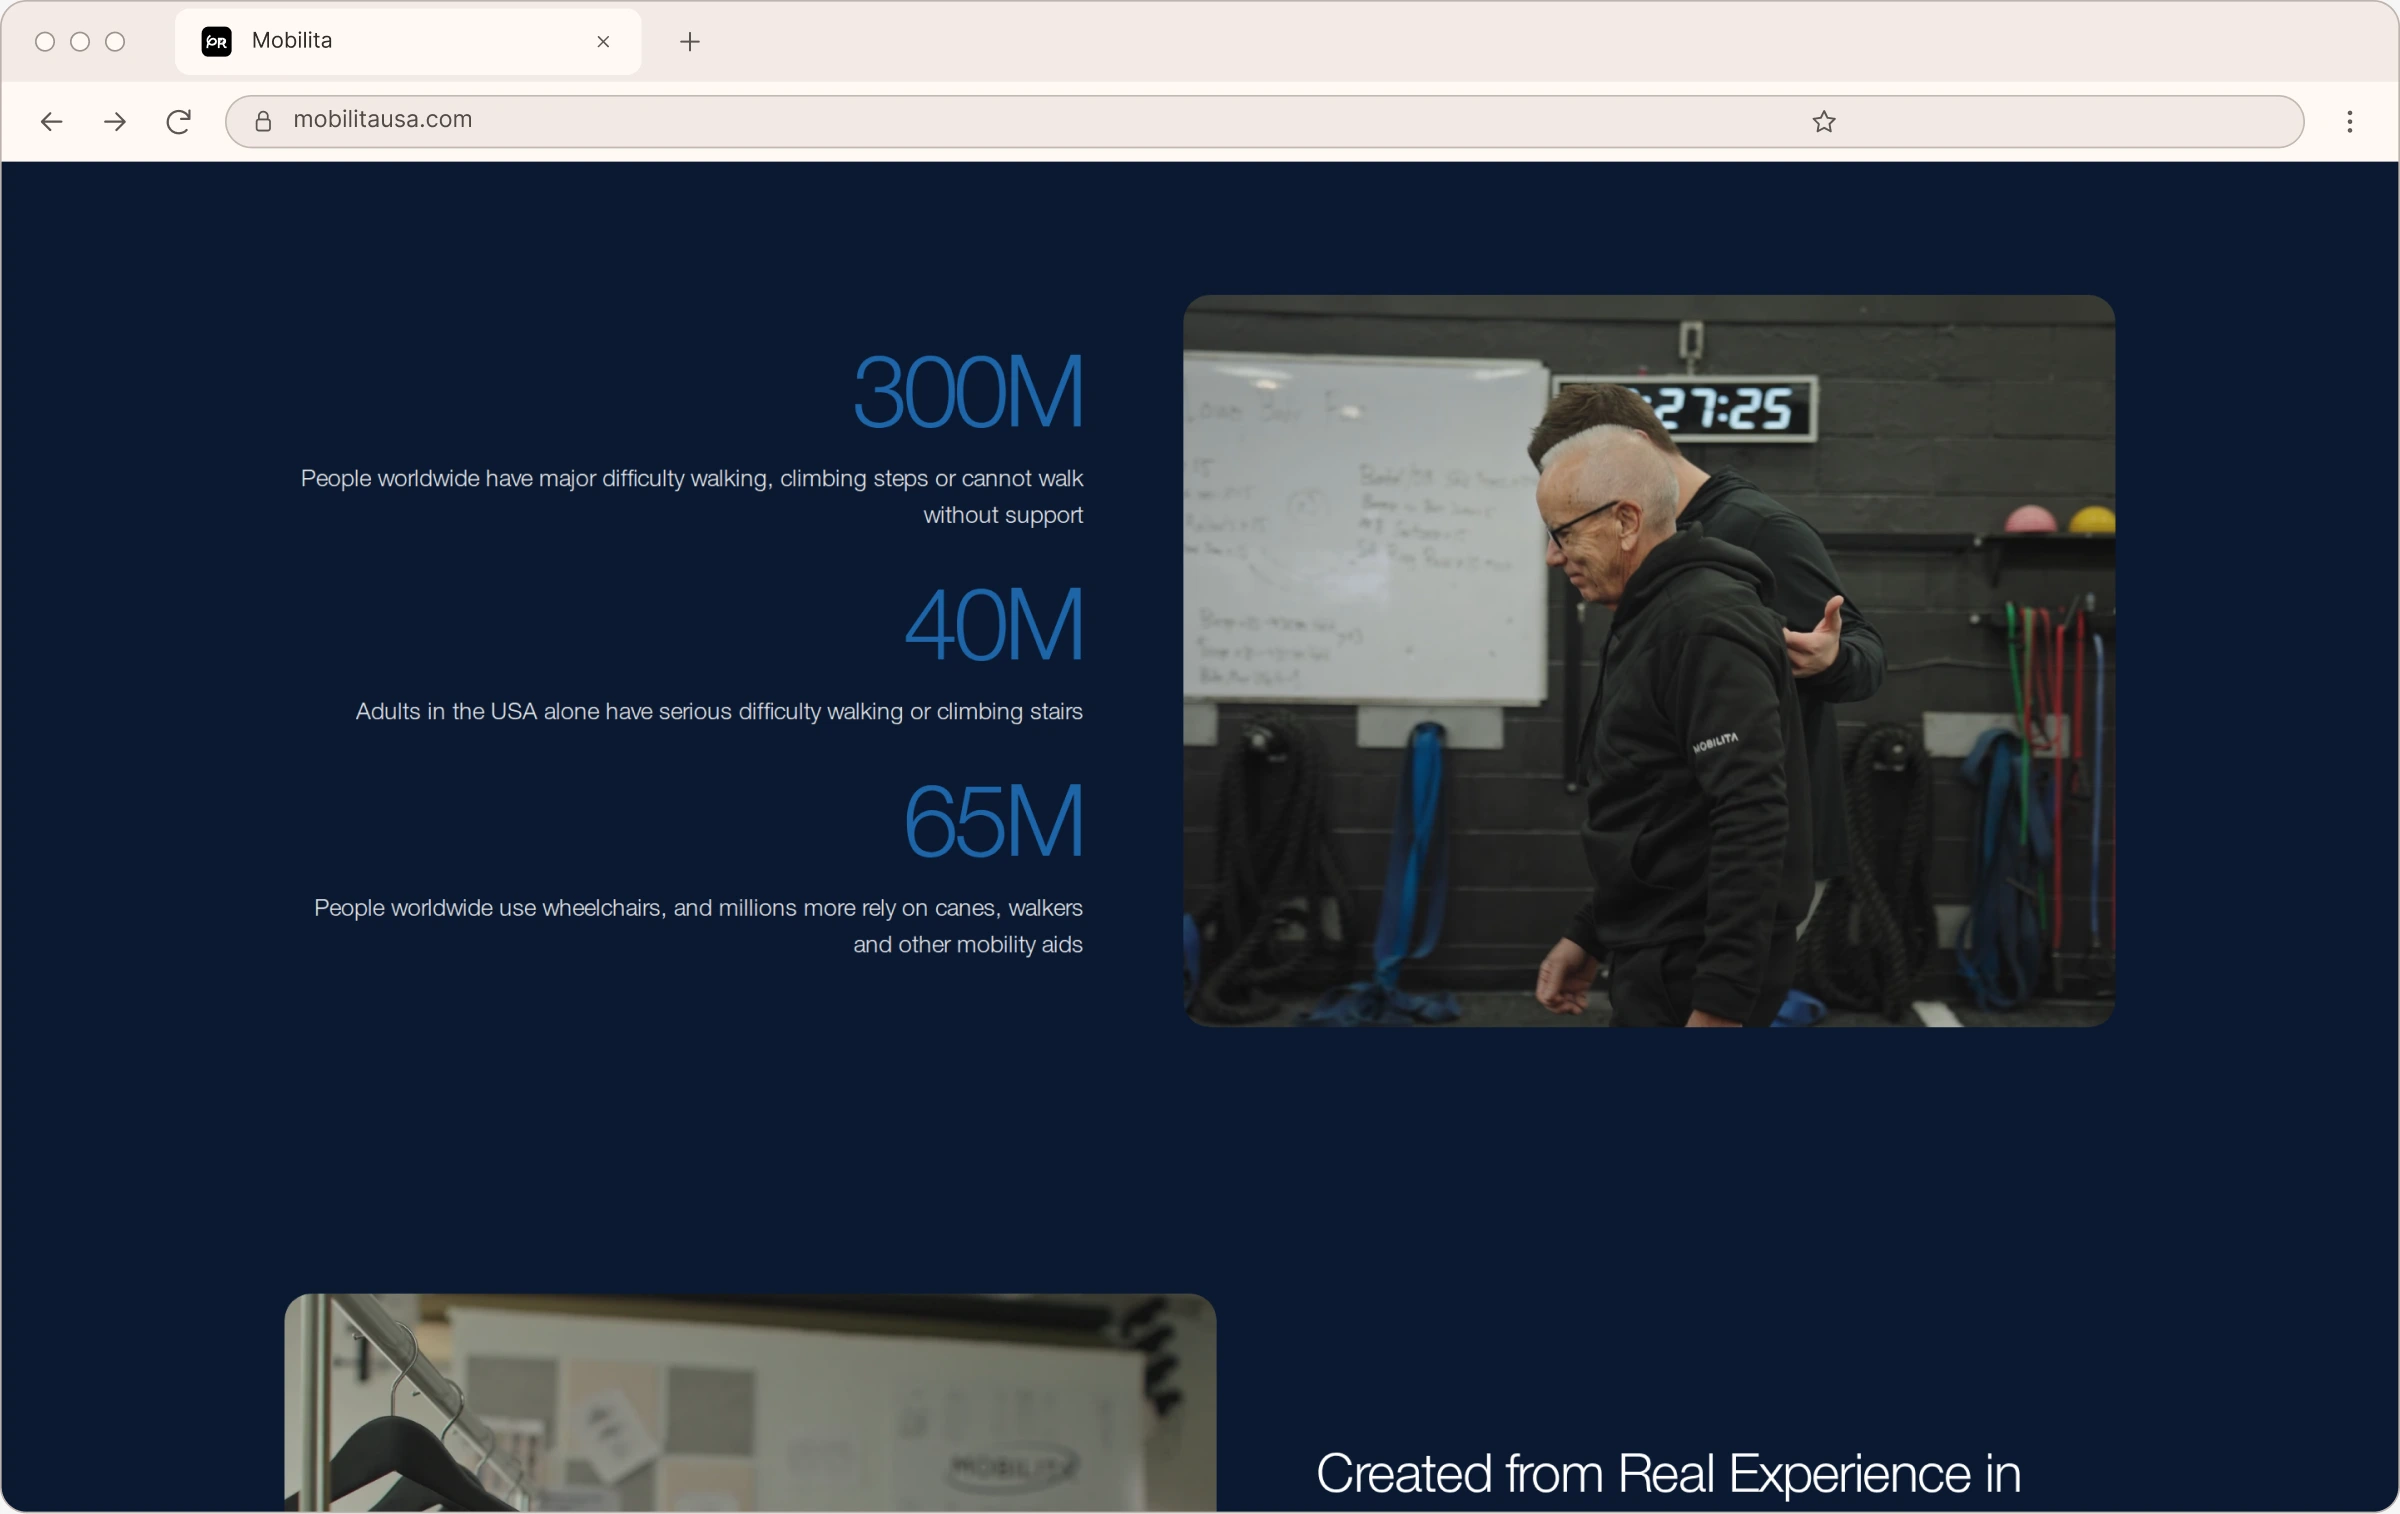Open the browser three-dot menu
The image size is (2400, 1514).
[2349, 121]
